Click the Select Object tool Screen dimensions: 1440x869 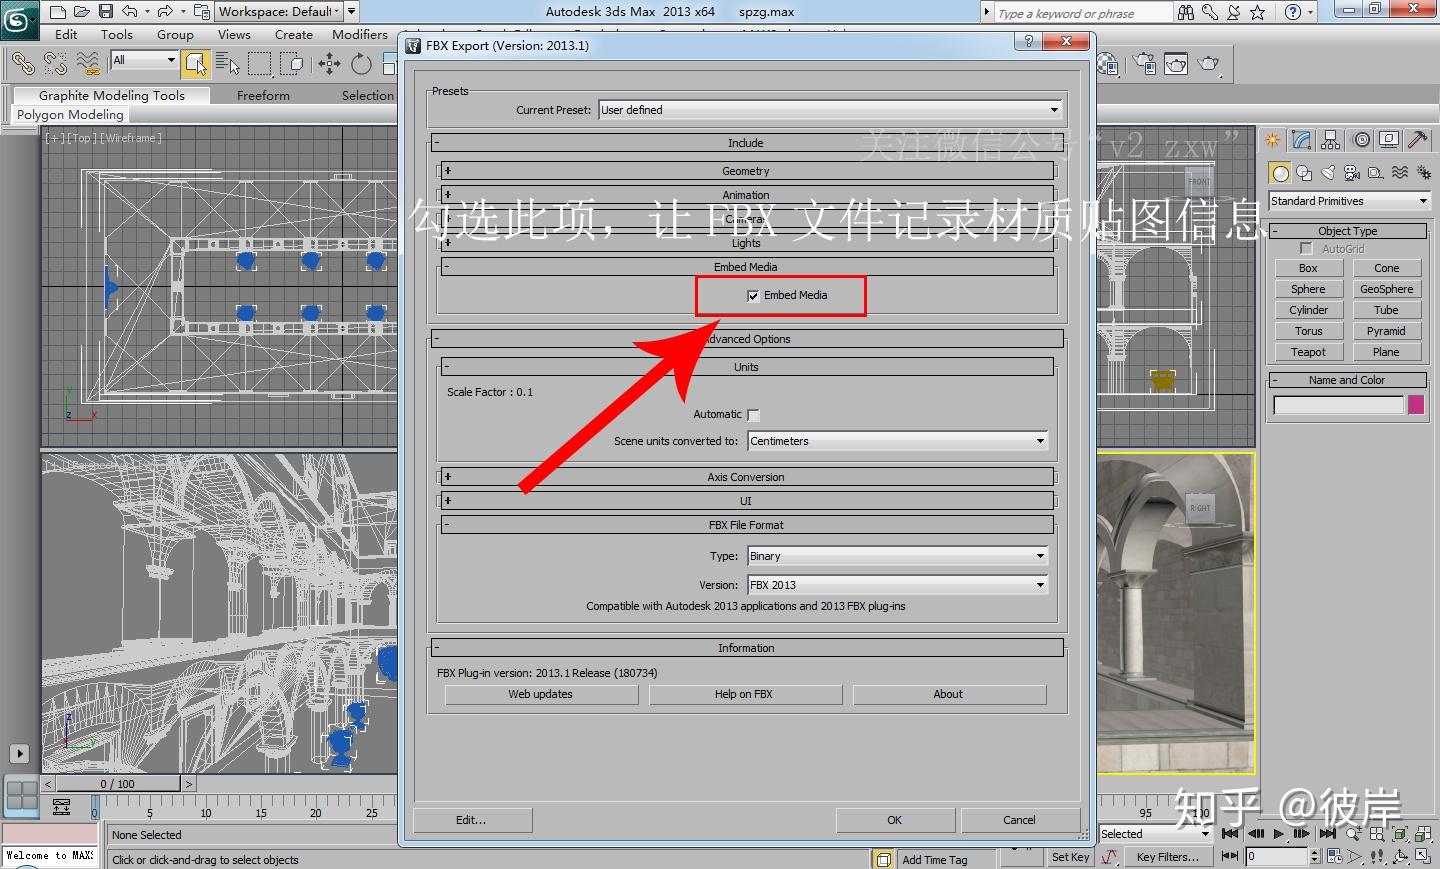[x=196, y=64]
